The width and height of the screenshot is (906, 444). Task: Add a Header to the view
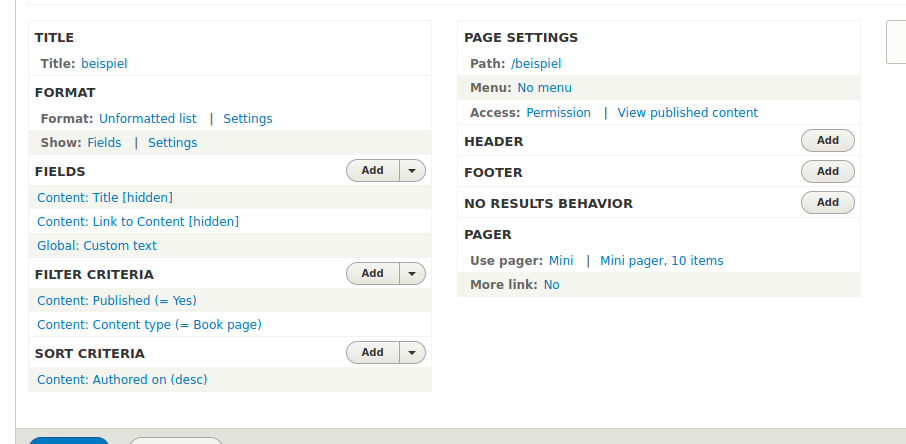(827, 141)
